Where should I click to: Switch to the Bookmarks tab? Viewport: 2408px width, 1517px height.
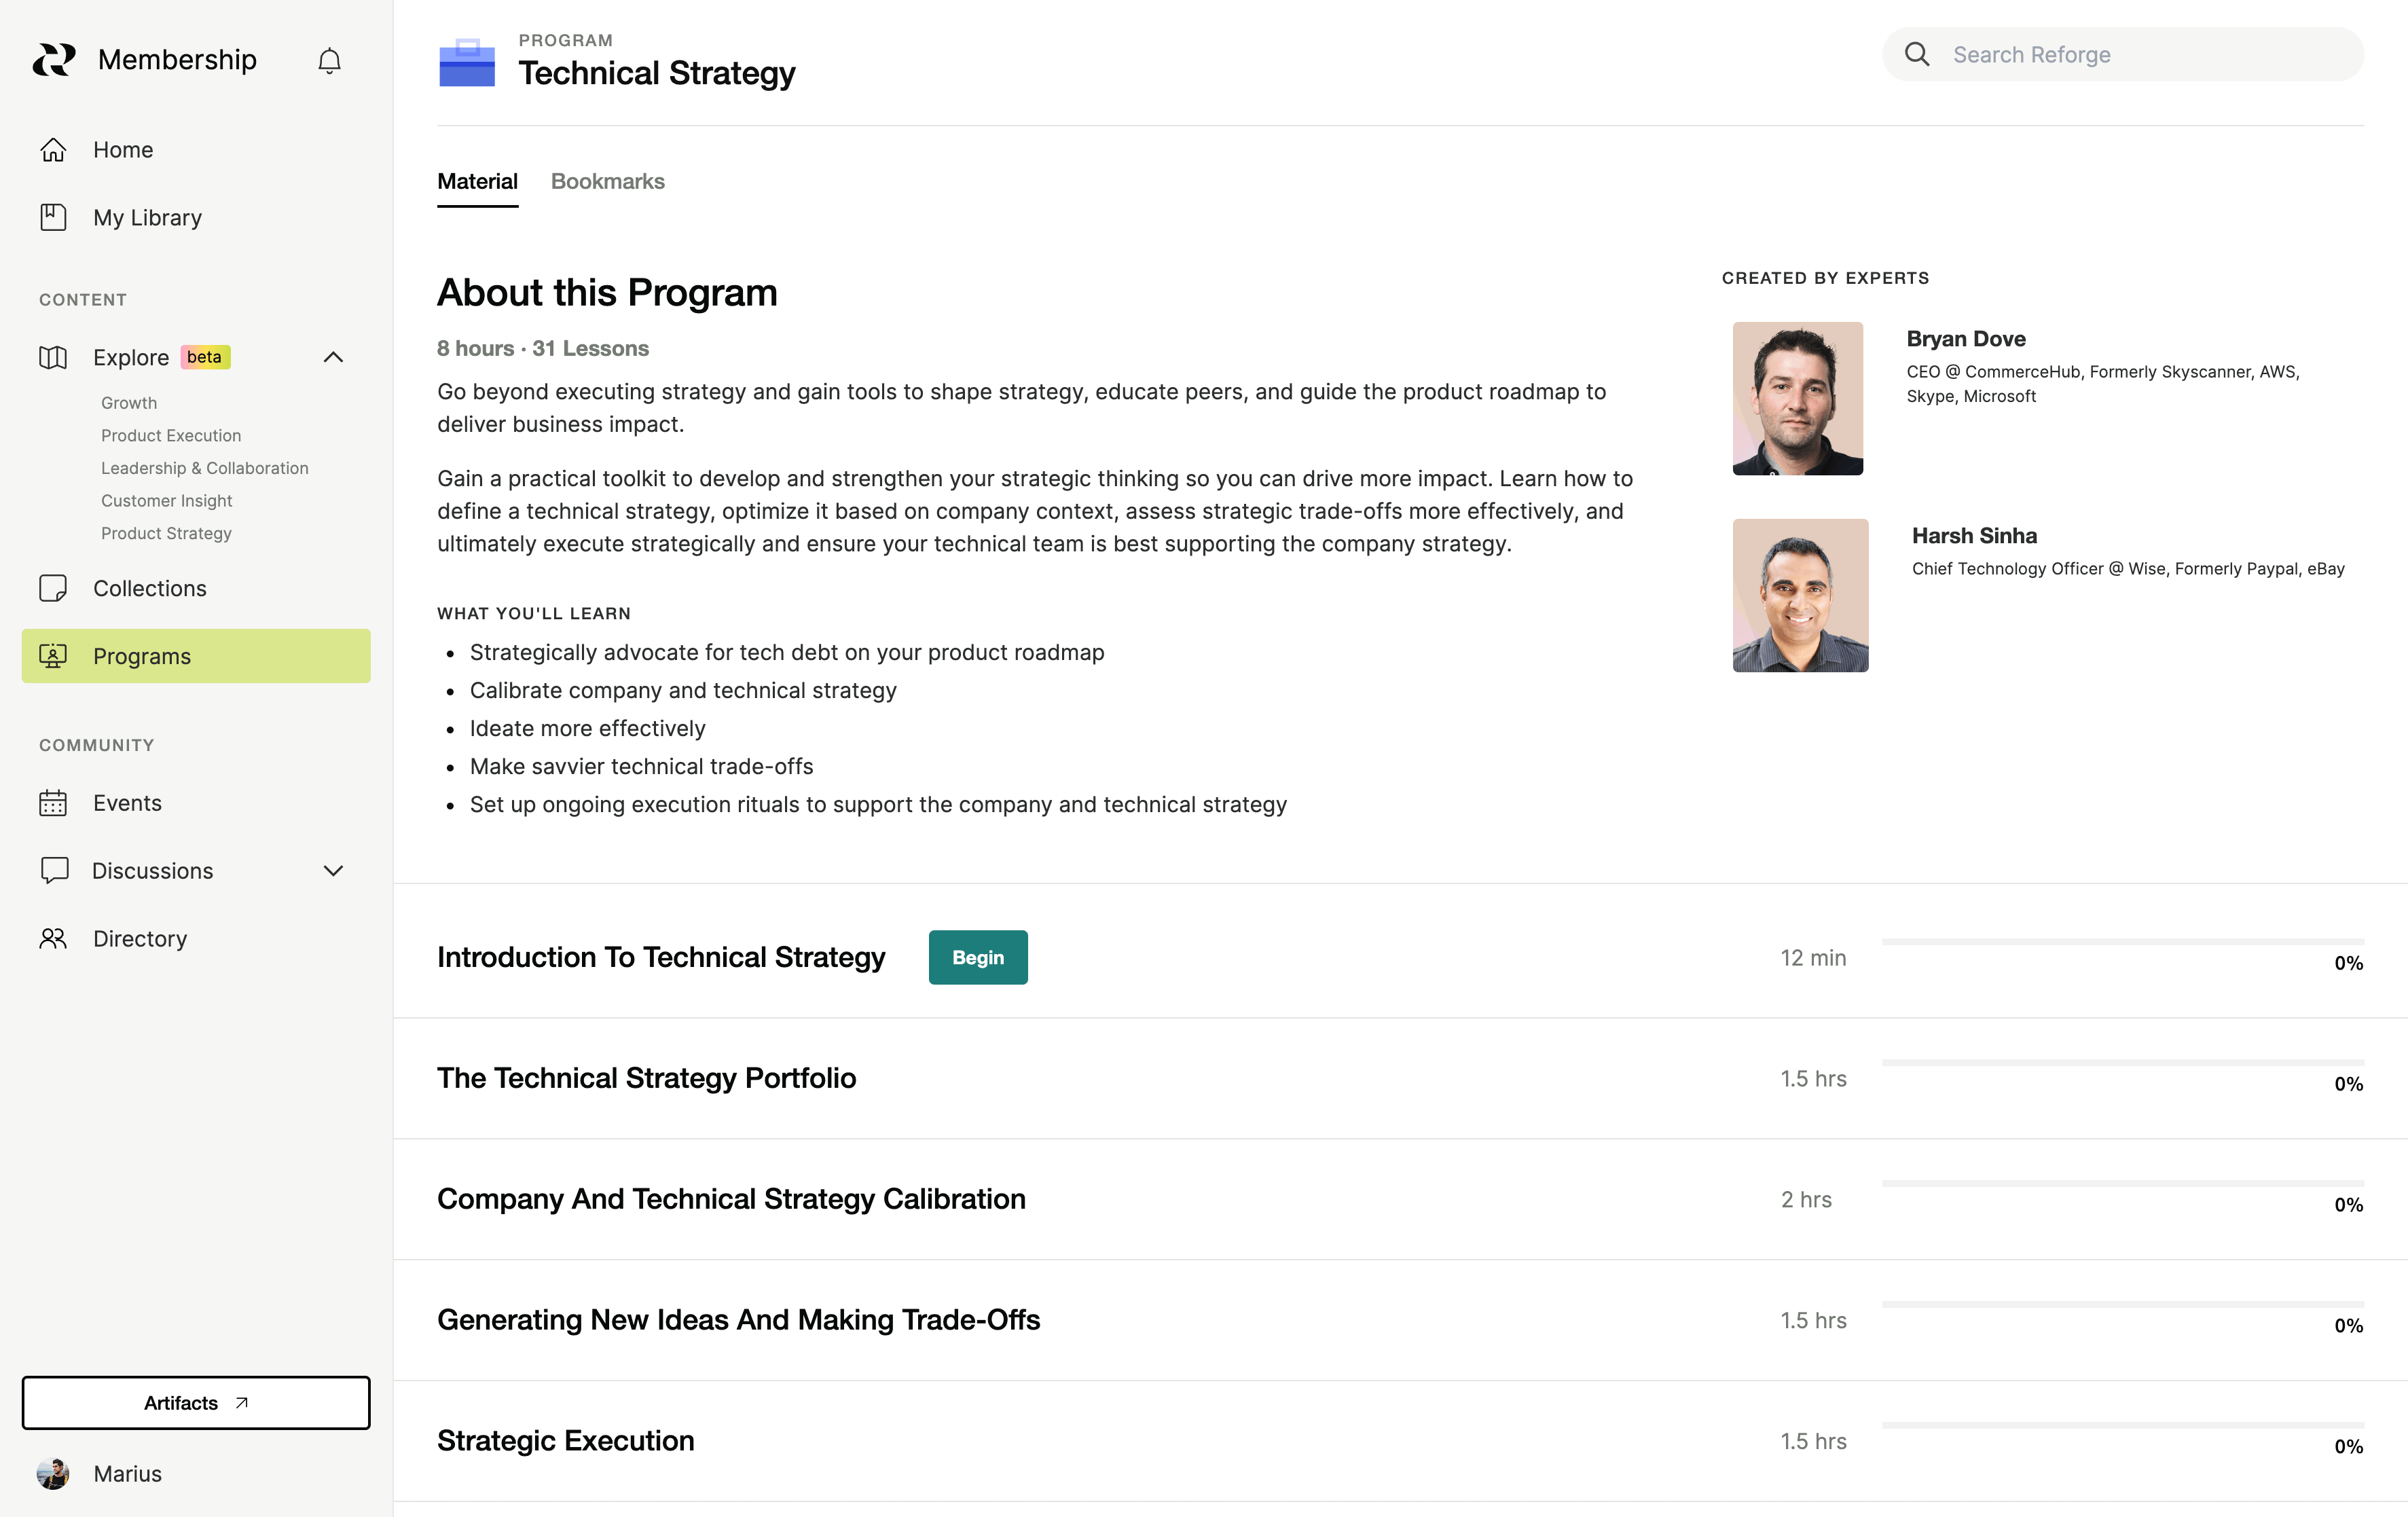[607, 181]
